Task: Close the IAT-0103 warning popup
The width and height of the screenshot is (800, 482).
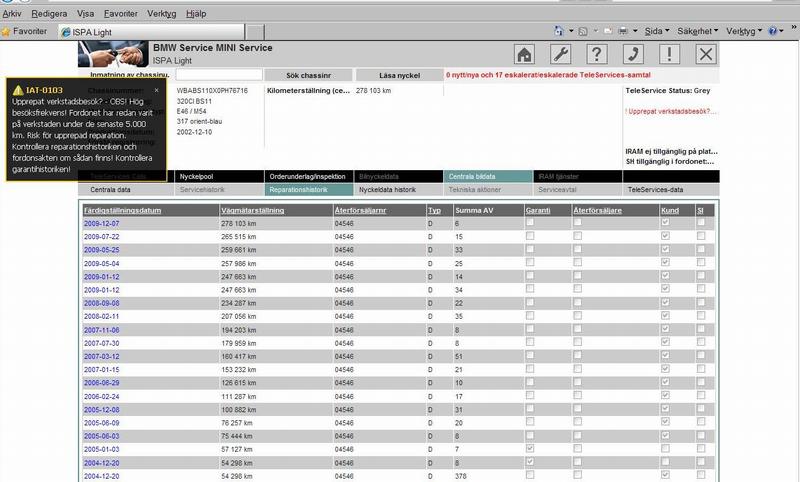Action: [x=156, y=90]
